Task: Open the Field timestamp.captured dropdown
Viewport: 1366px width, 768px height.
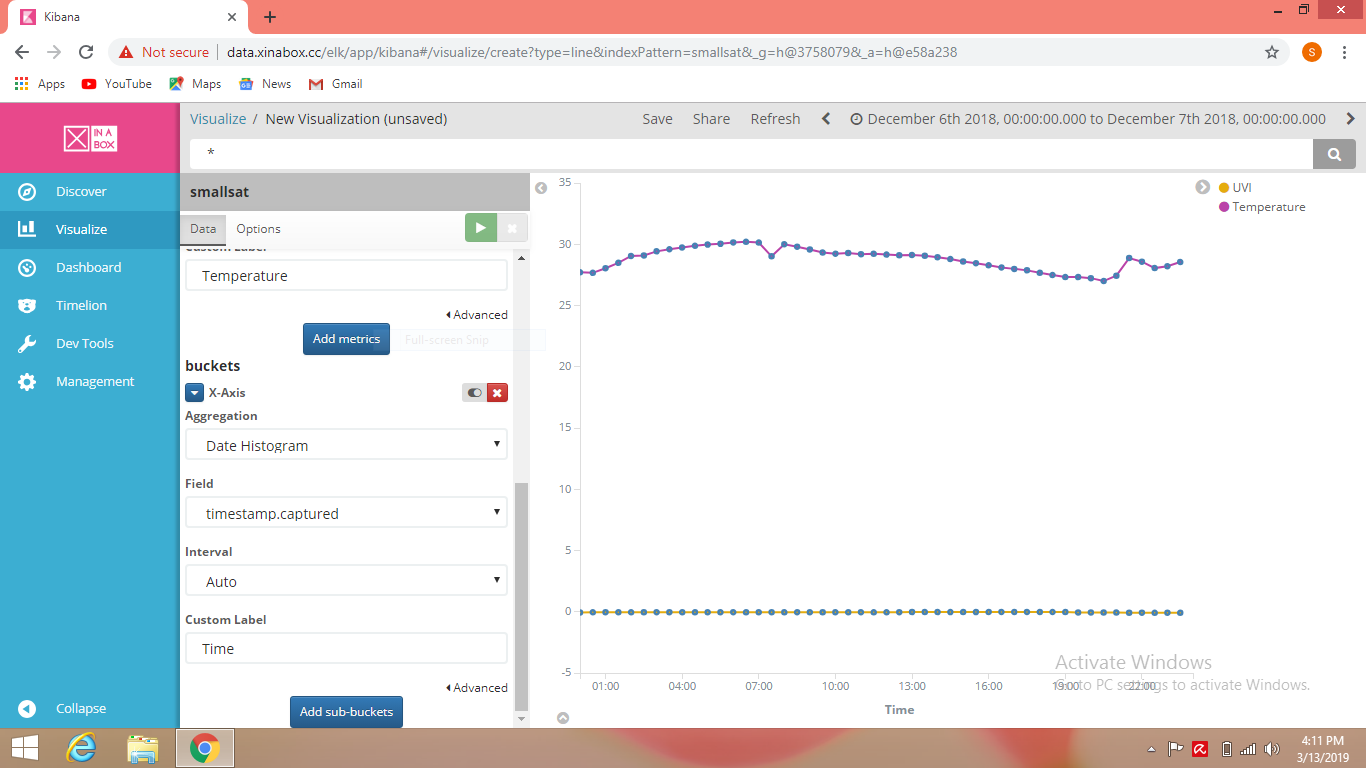Action: tap(346, 513)
